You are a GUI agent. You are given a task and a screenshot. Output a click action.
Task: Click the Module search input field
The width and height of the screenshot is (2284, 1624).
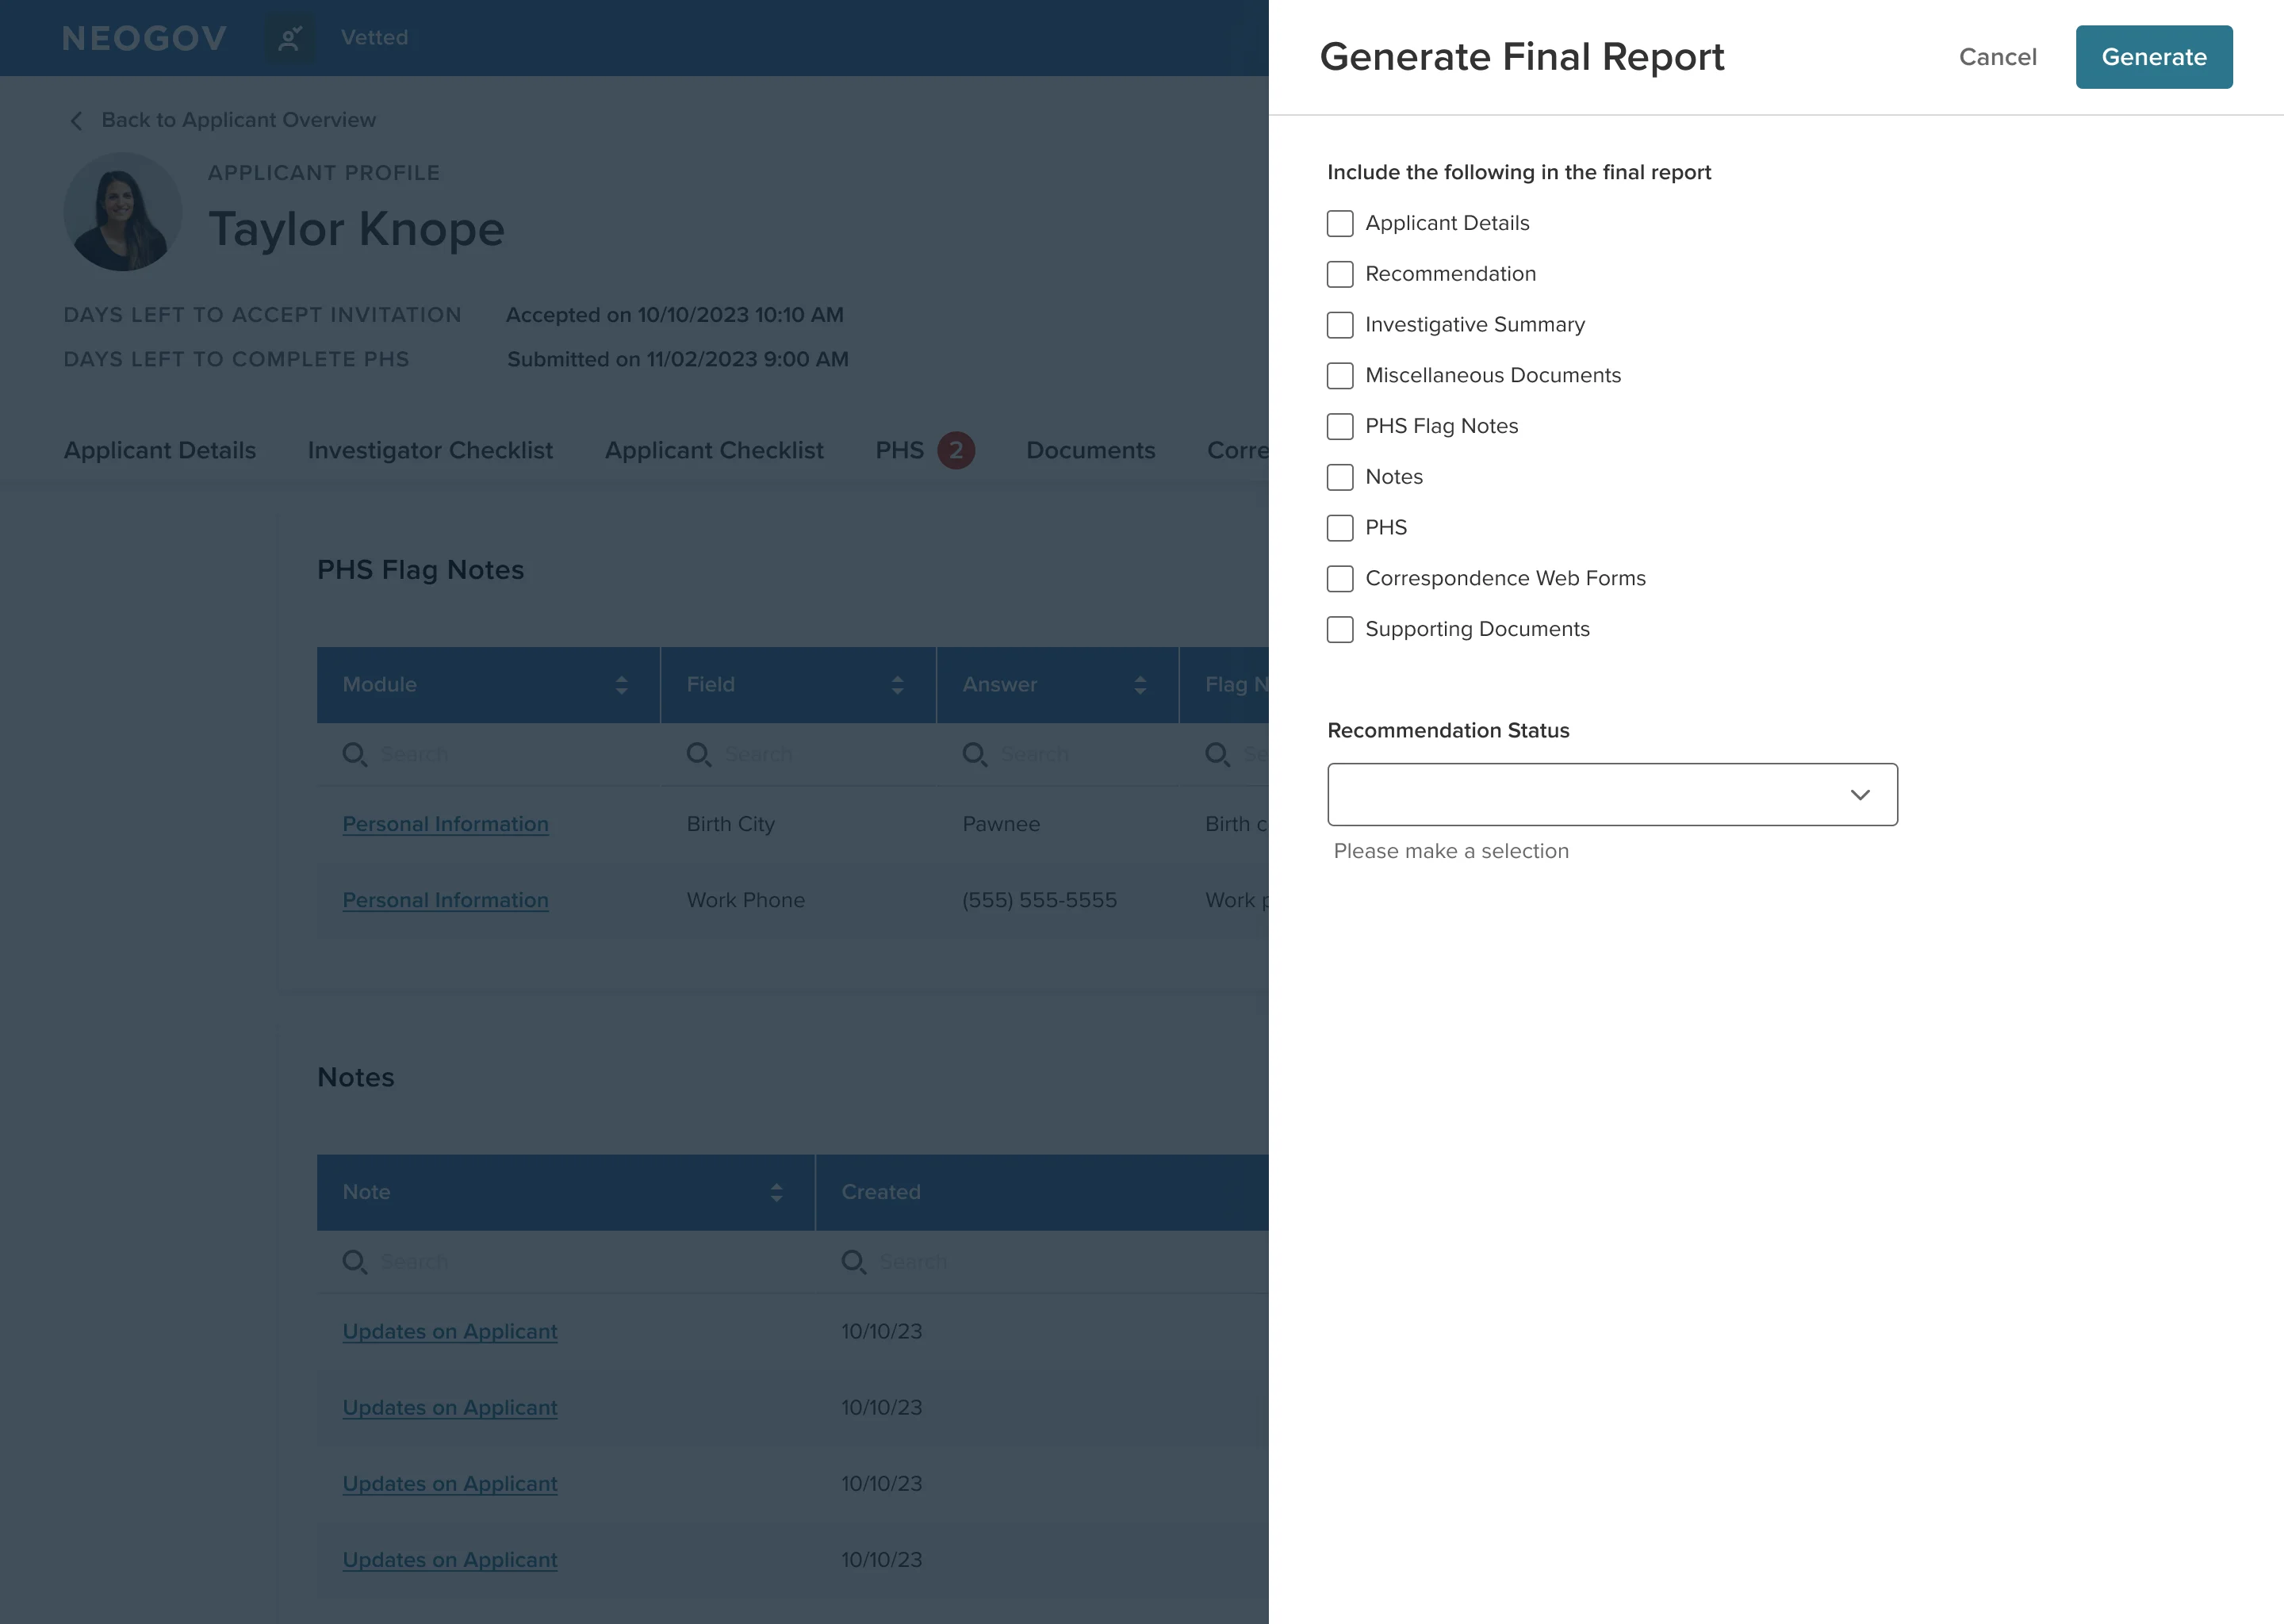[488, 754]
